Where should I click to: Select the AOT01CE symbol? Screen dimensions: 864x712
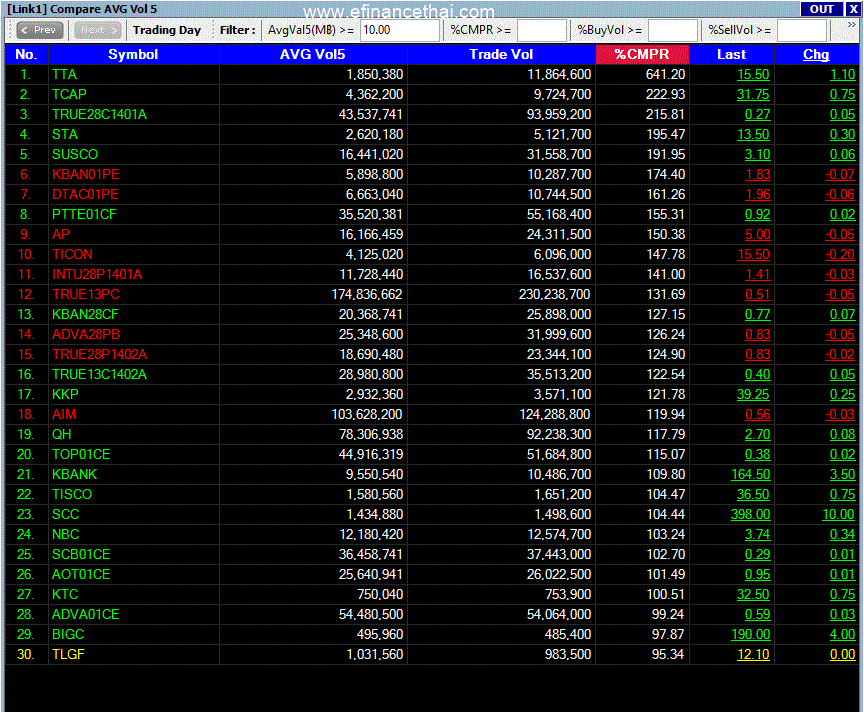(x=82, y=575)
